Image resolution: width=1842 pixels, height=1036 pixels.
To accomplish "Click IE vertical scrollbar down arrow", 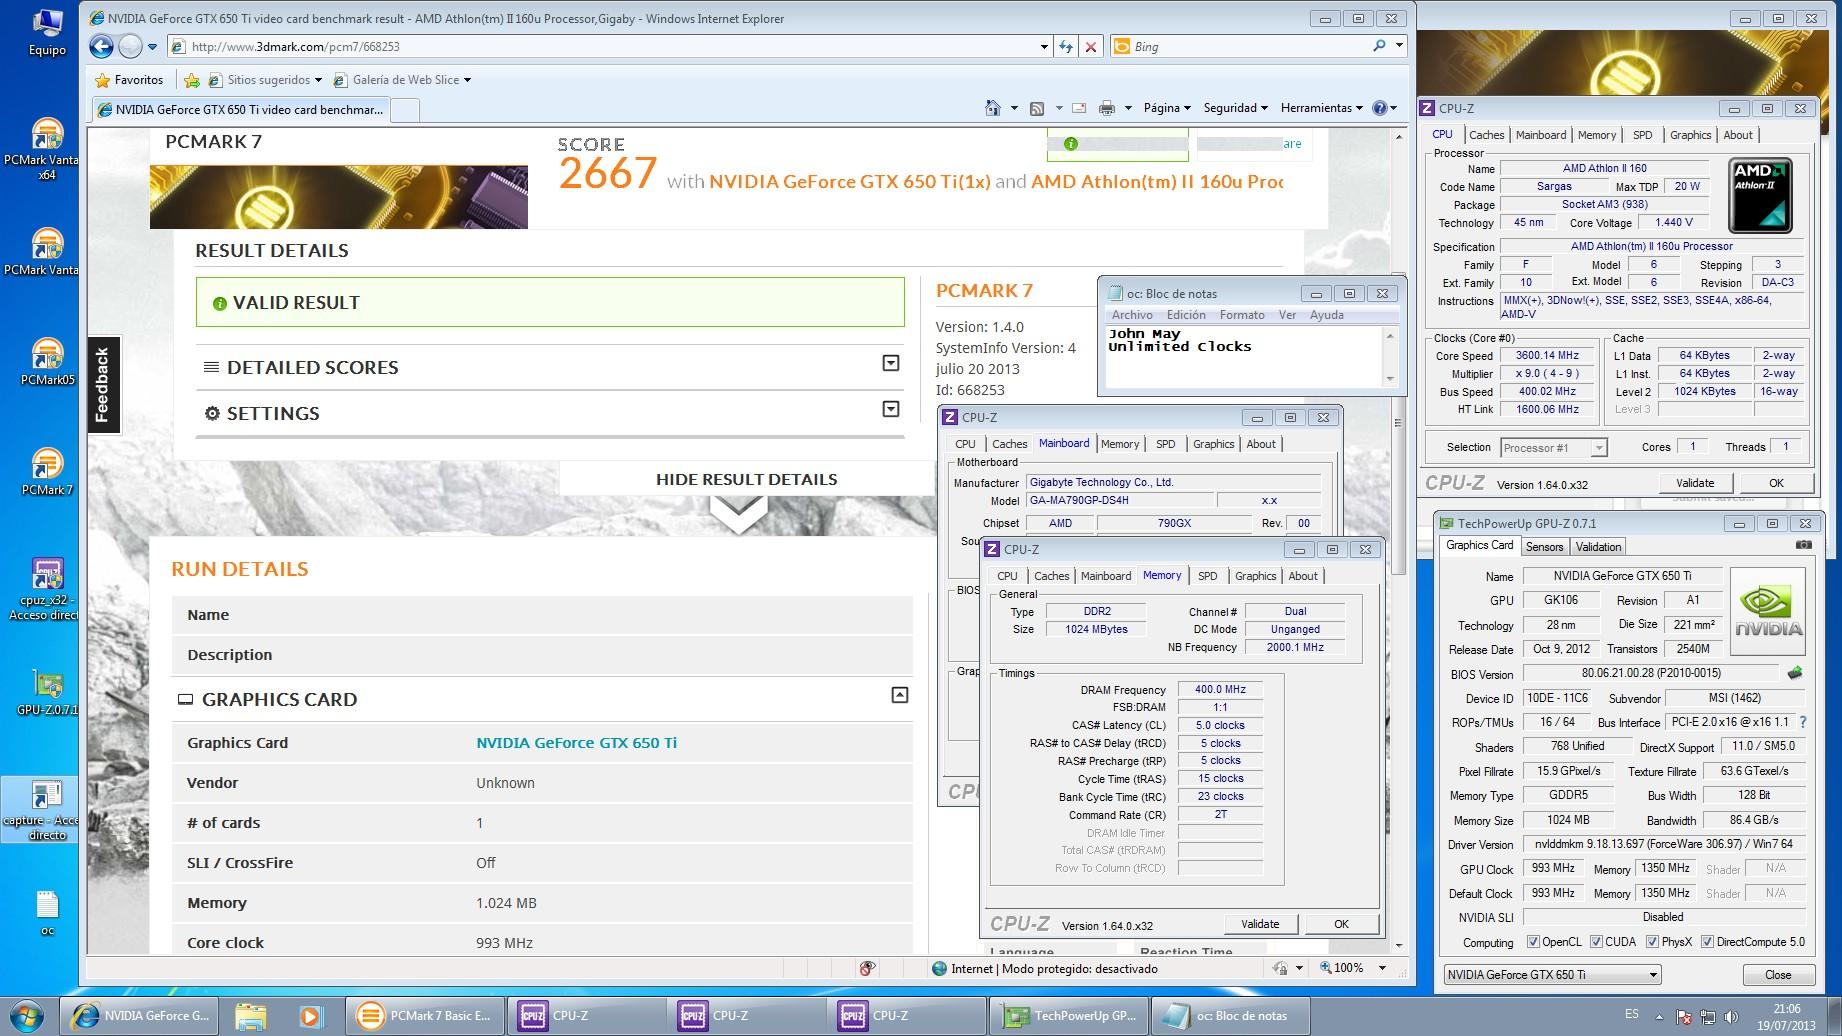I will [x=1399, y=945].
